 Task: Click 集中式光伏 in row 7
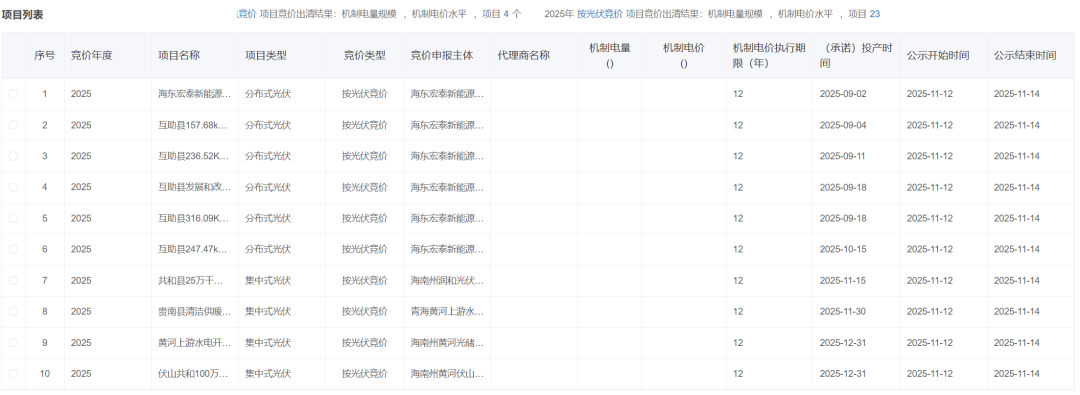pyautogui.click(x=268, y=281)
